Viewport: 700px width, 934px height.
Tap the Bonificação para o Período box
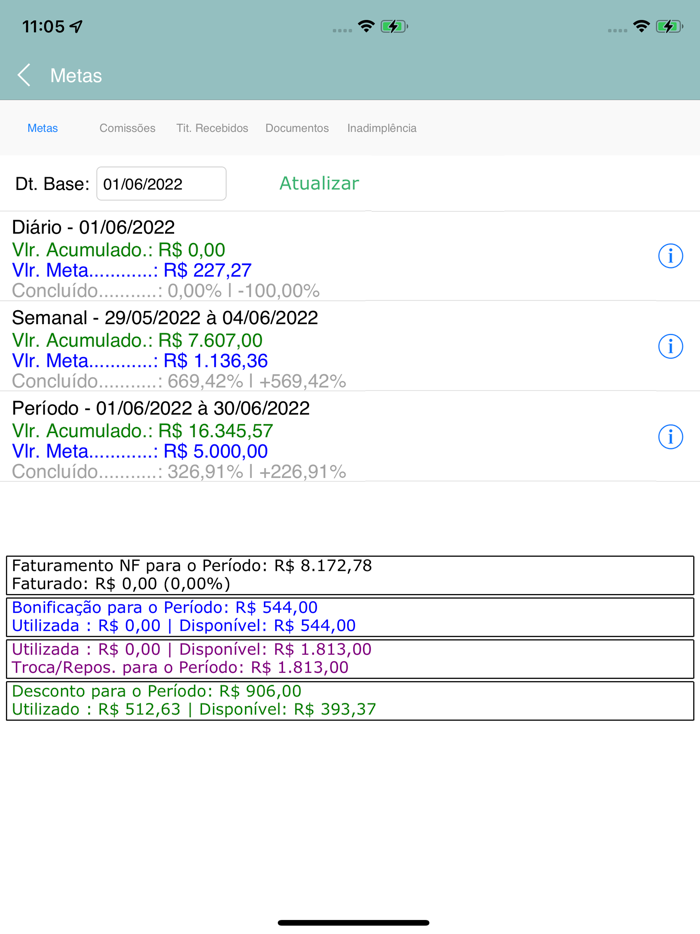pyautogui.click(x=350, y=617)
